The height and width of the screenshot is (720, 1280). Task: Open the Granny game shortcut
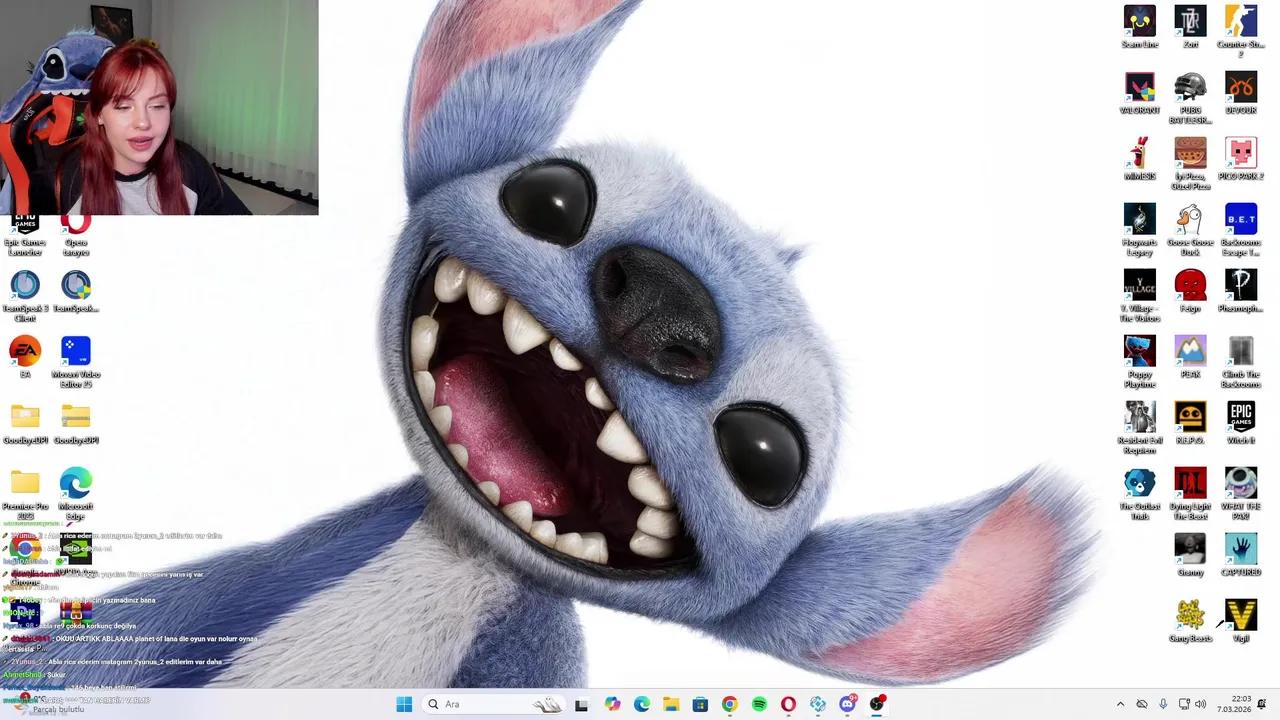click(1190, 555)
